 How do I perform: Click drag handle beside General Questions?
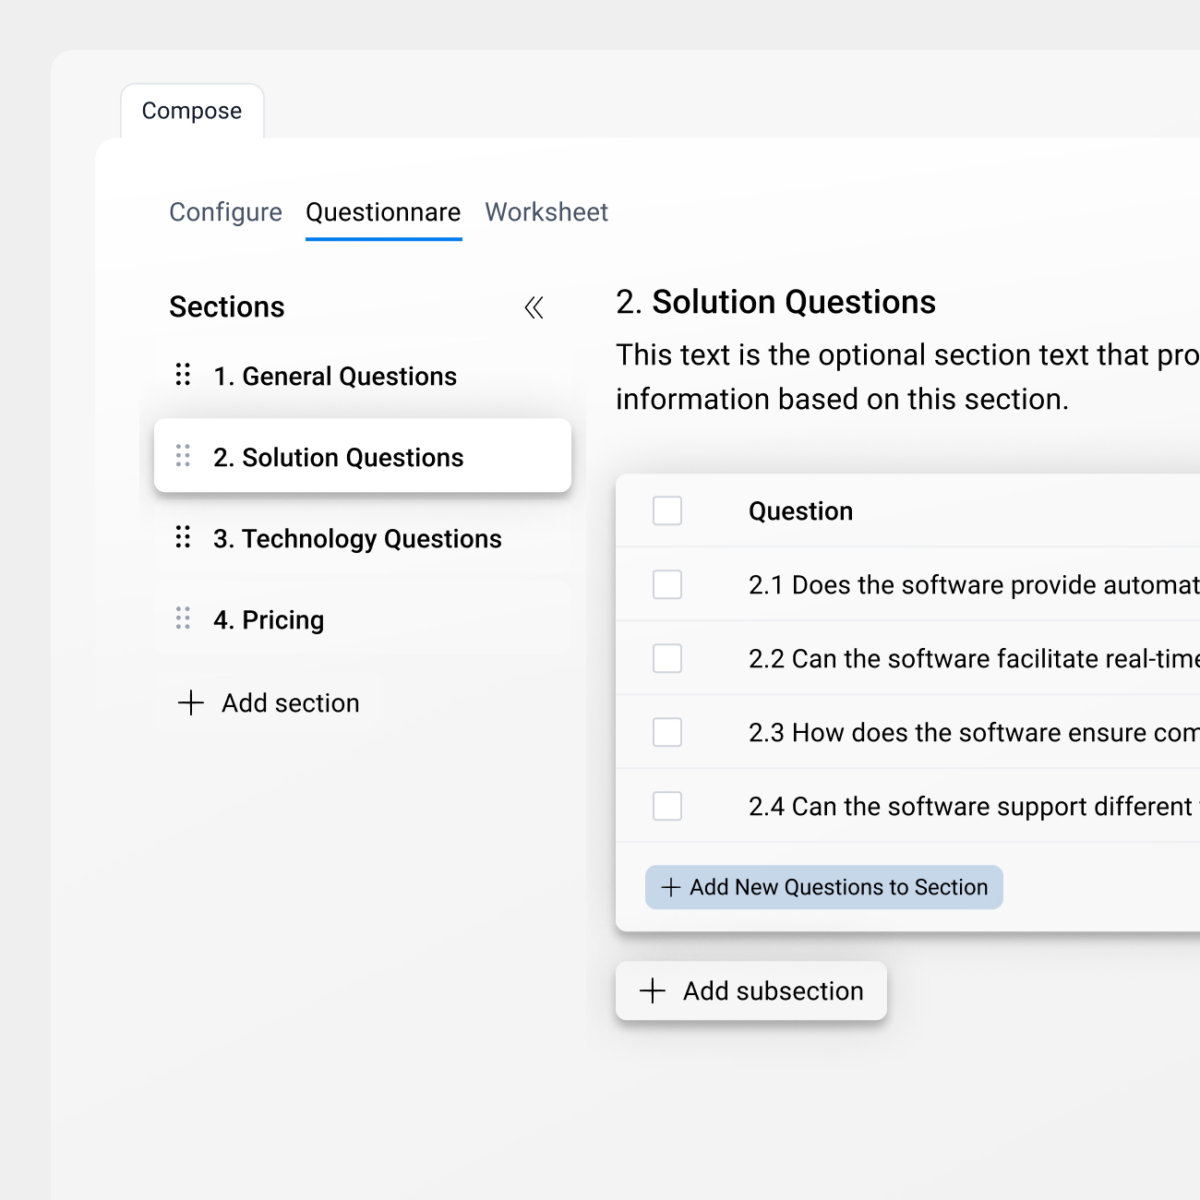coord(183,375)
